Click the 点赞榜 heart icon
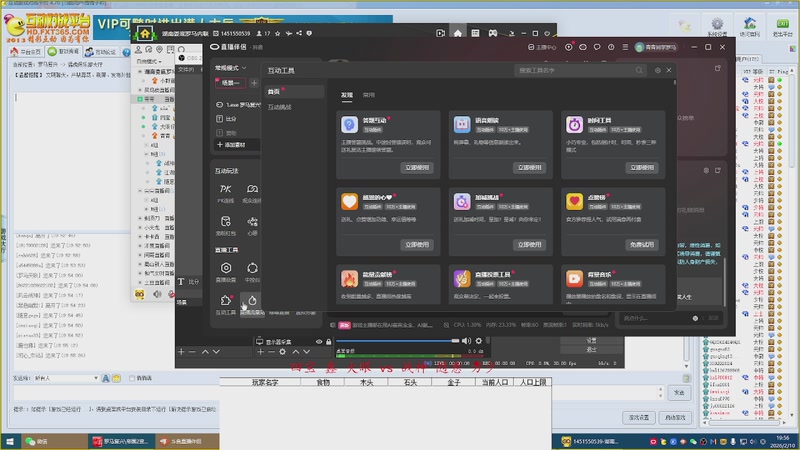800x450 pixels. click(575, 201)
